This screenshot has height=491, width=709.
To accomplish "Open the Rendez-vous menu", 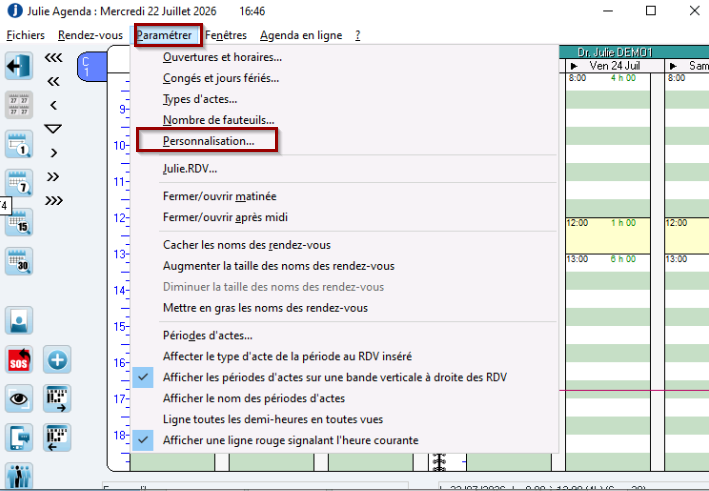I will pos(90,35).
